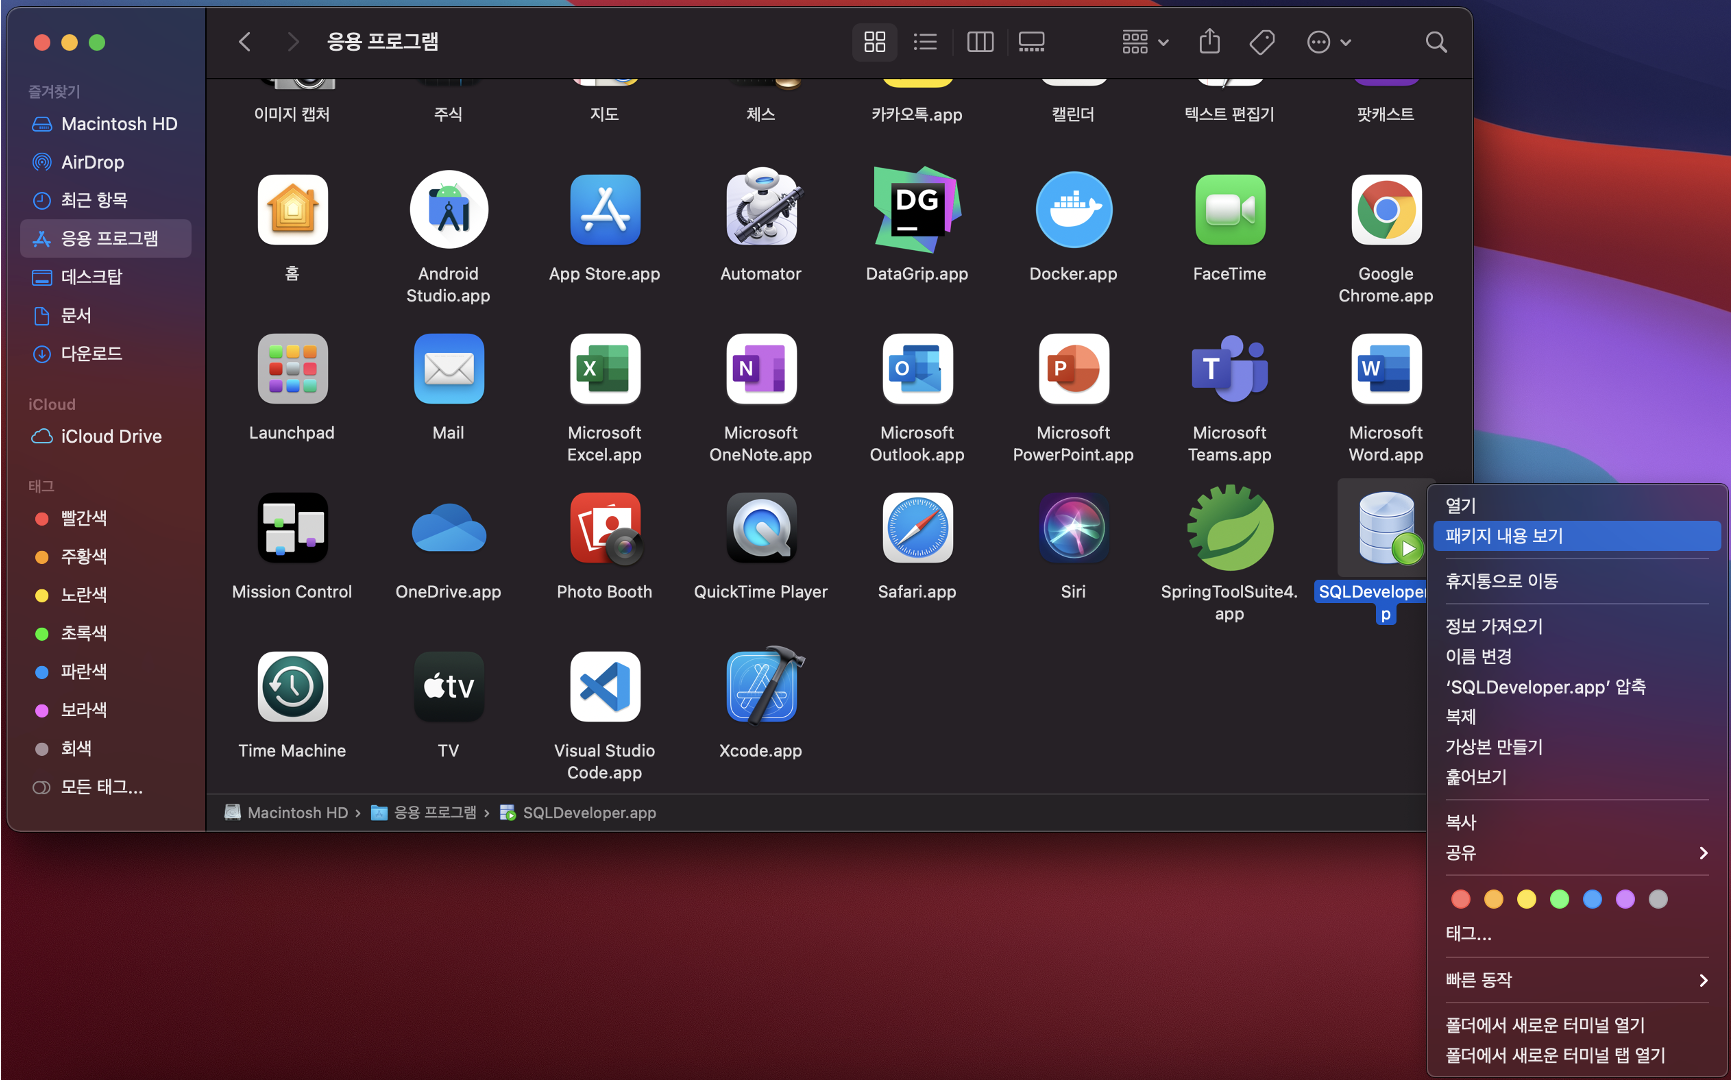The width and height of the screenshot is (1732, 1080).
Task: Go forward with the forward arrow
Action: pos(292,42)
